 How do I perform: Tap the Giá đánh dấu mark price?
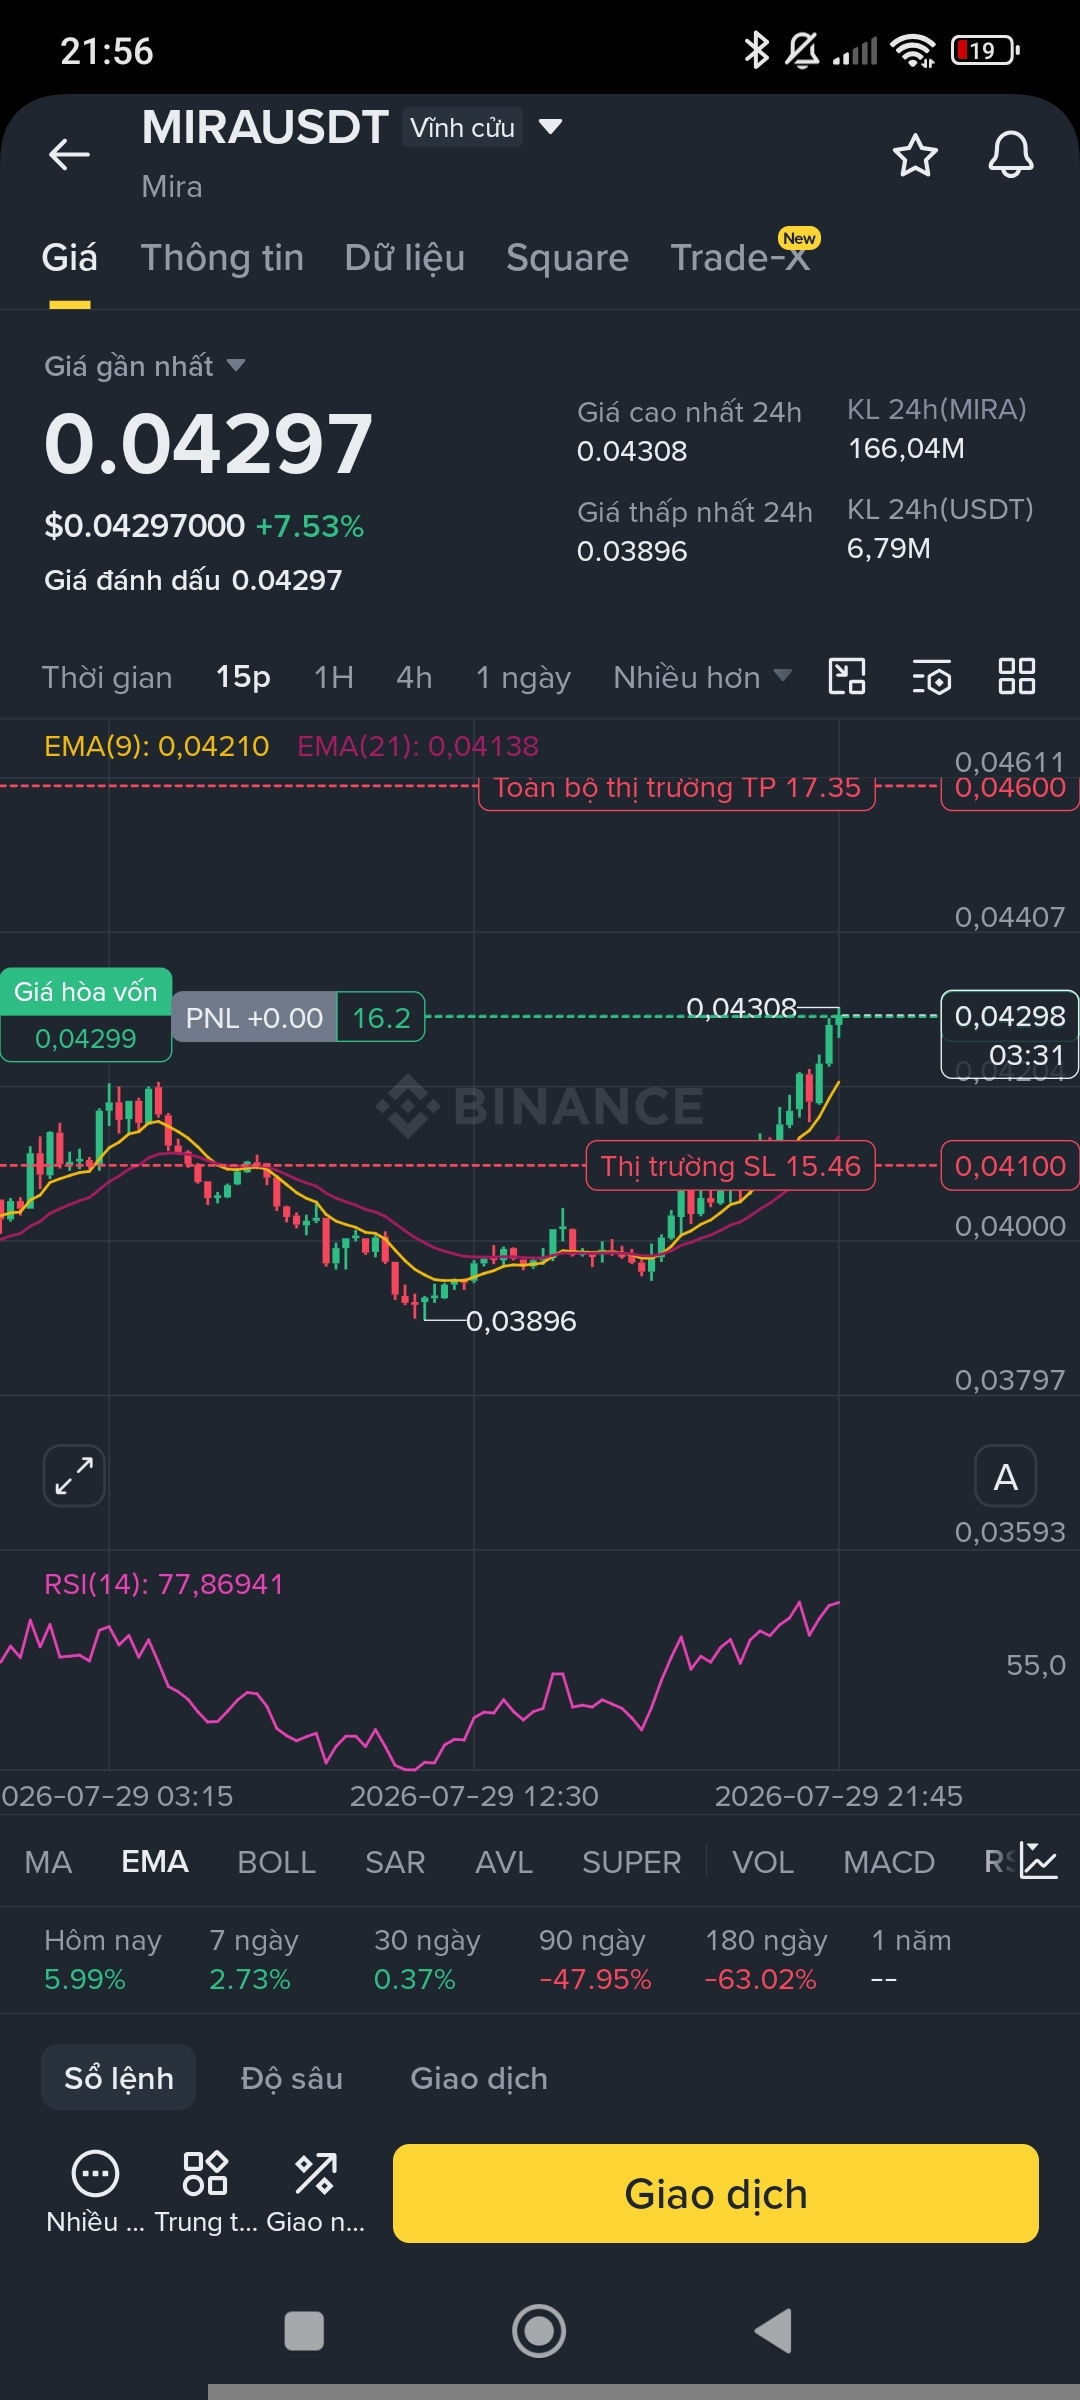tap(193, 580)
